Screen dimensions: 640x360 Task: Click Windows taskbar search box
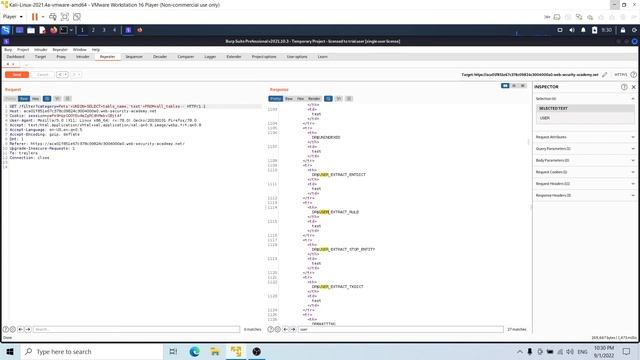click(91, 351)
